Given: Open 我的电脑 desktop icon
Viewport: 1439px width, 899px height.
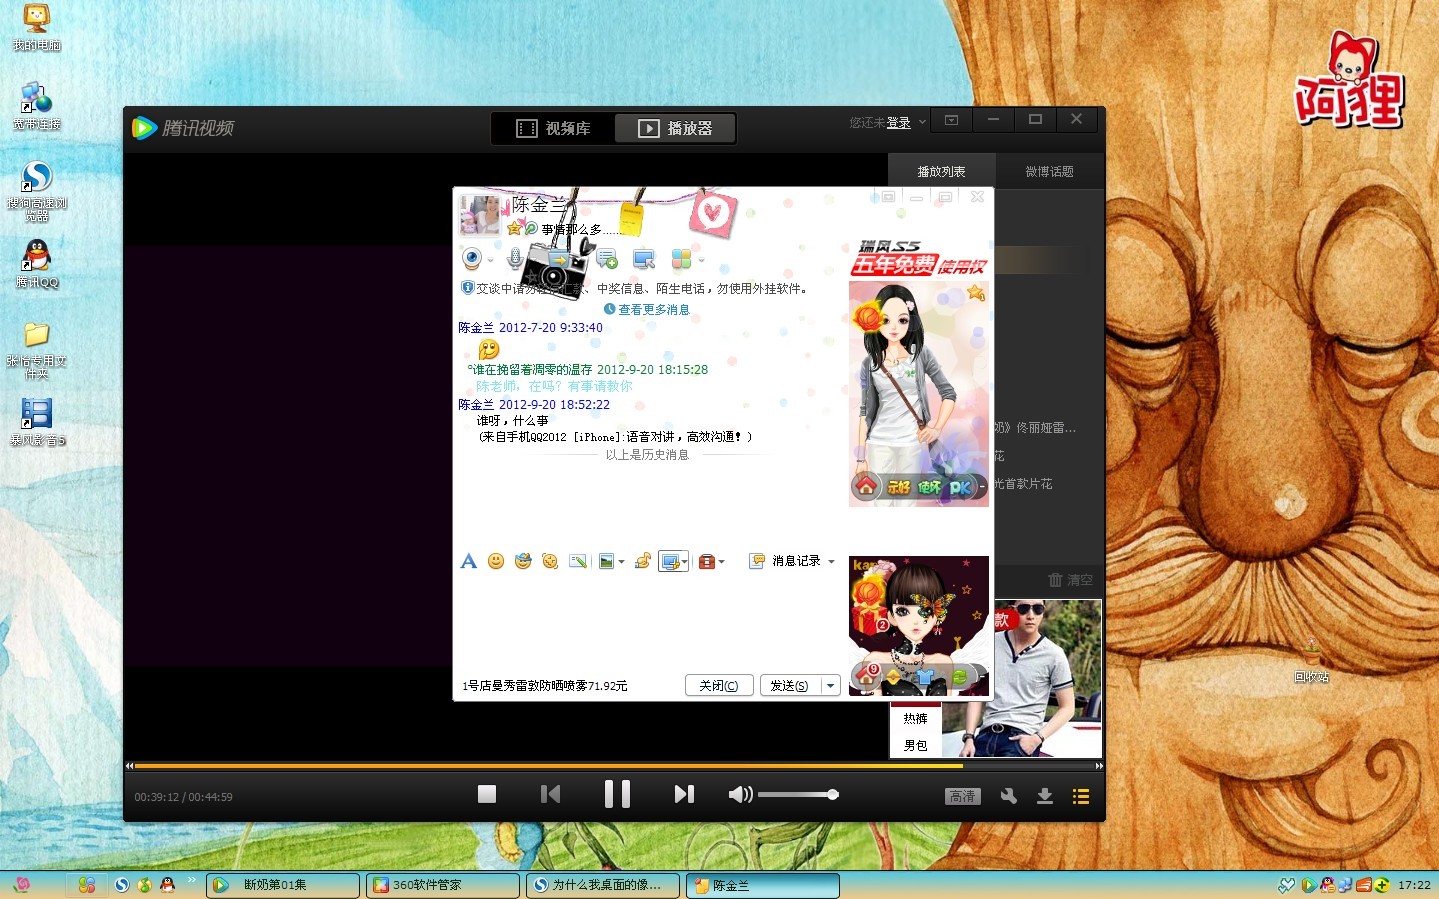Looking at the screenshot, I should point(37,27).
